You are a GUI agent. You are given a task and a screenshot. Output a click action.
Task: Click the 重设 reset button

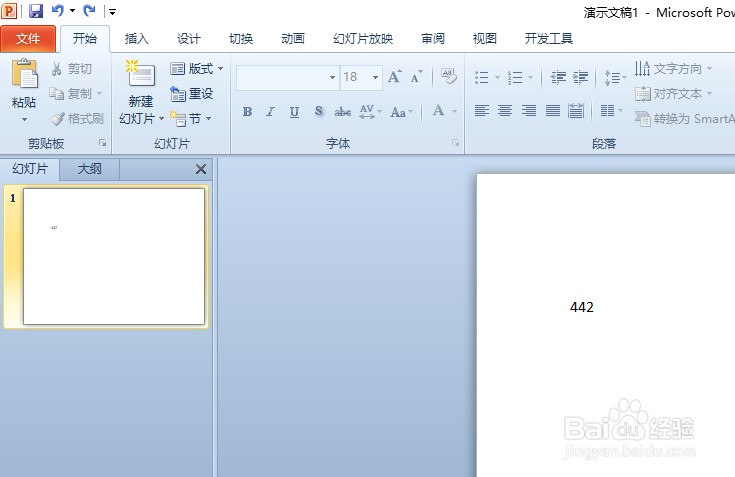pyautogui.click(x=191, y=94)
